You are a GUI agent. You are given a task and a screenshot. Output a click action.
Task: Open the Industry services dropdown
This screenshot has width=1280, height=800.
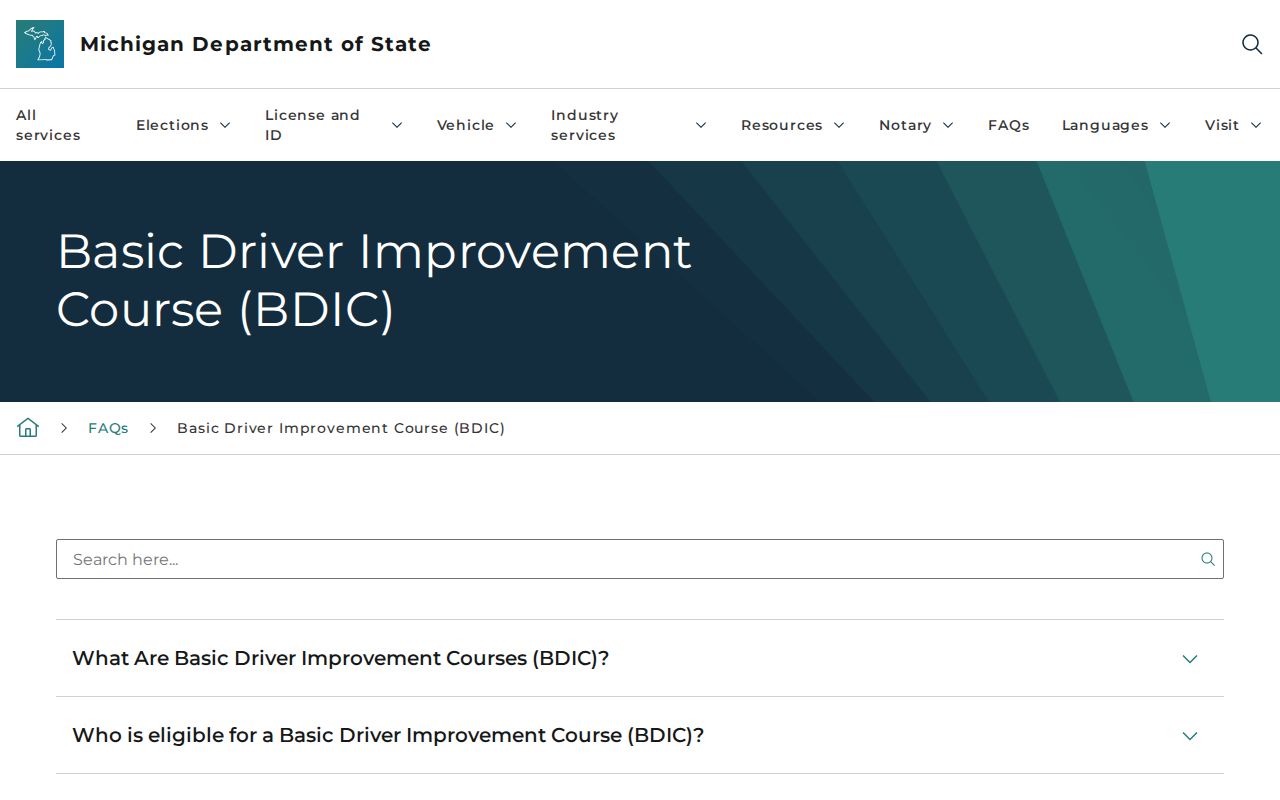(628, 125)
